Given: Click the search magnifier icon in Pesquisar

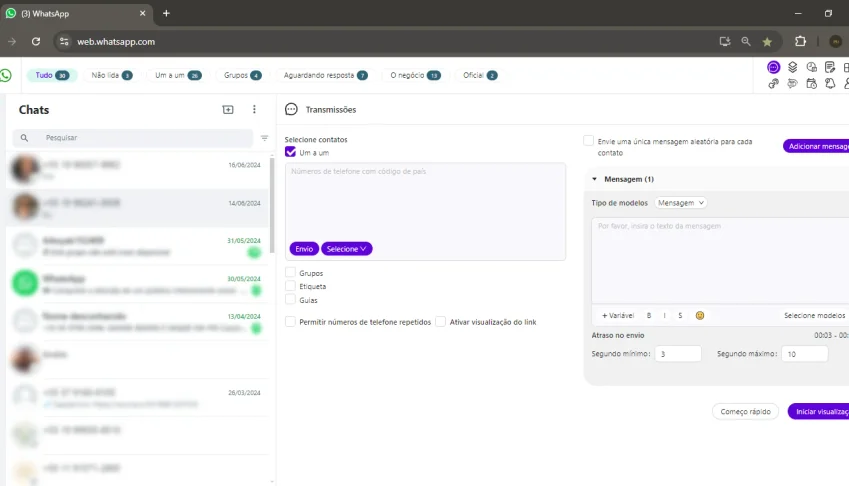Looking at the screenshot, I should pyautogui.click(x=24, y=138).
